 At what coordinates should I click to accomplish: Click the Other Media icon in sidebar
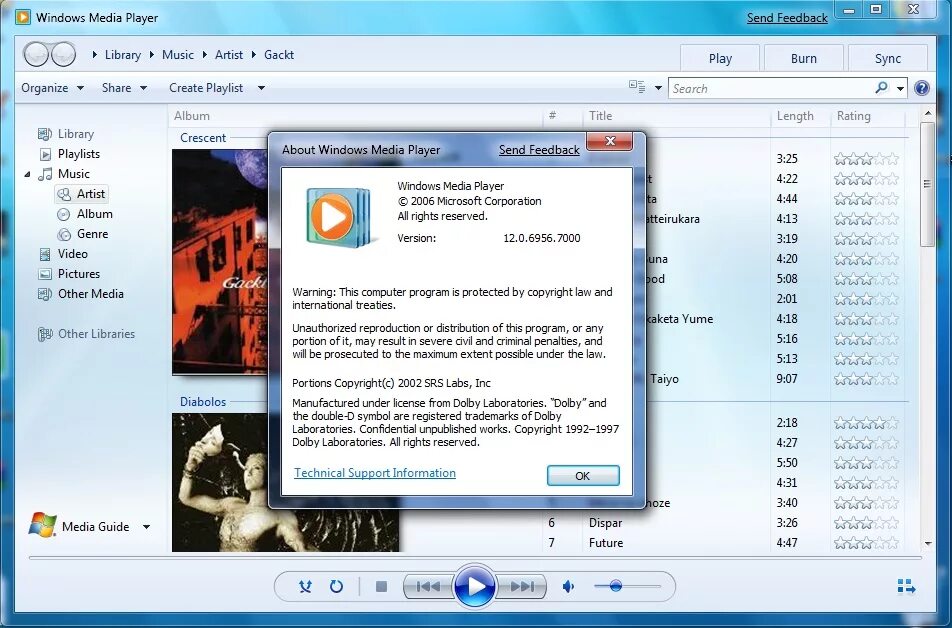click(45, 294)
